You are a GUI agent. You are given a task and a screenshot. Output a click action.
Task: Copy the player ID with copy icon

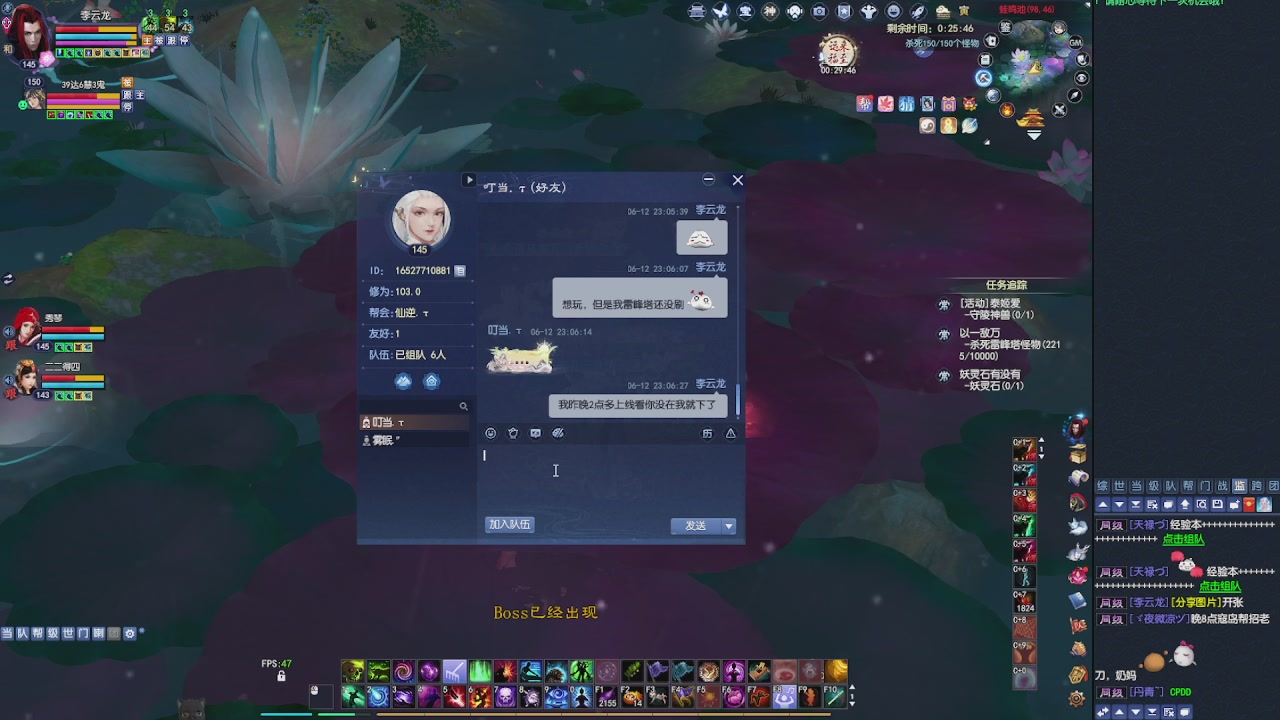(x=460, y=271)
